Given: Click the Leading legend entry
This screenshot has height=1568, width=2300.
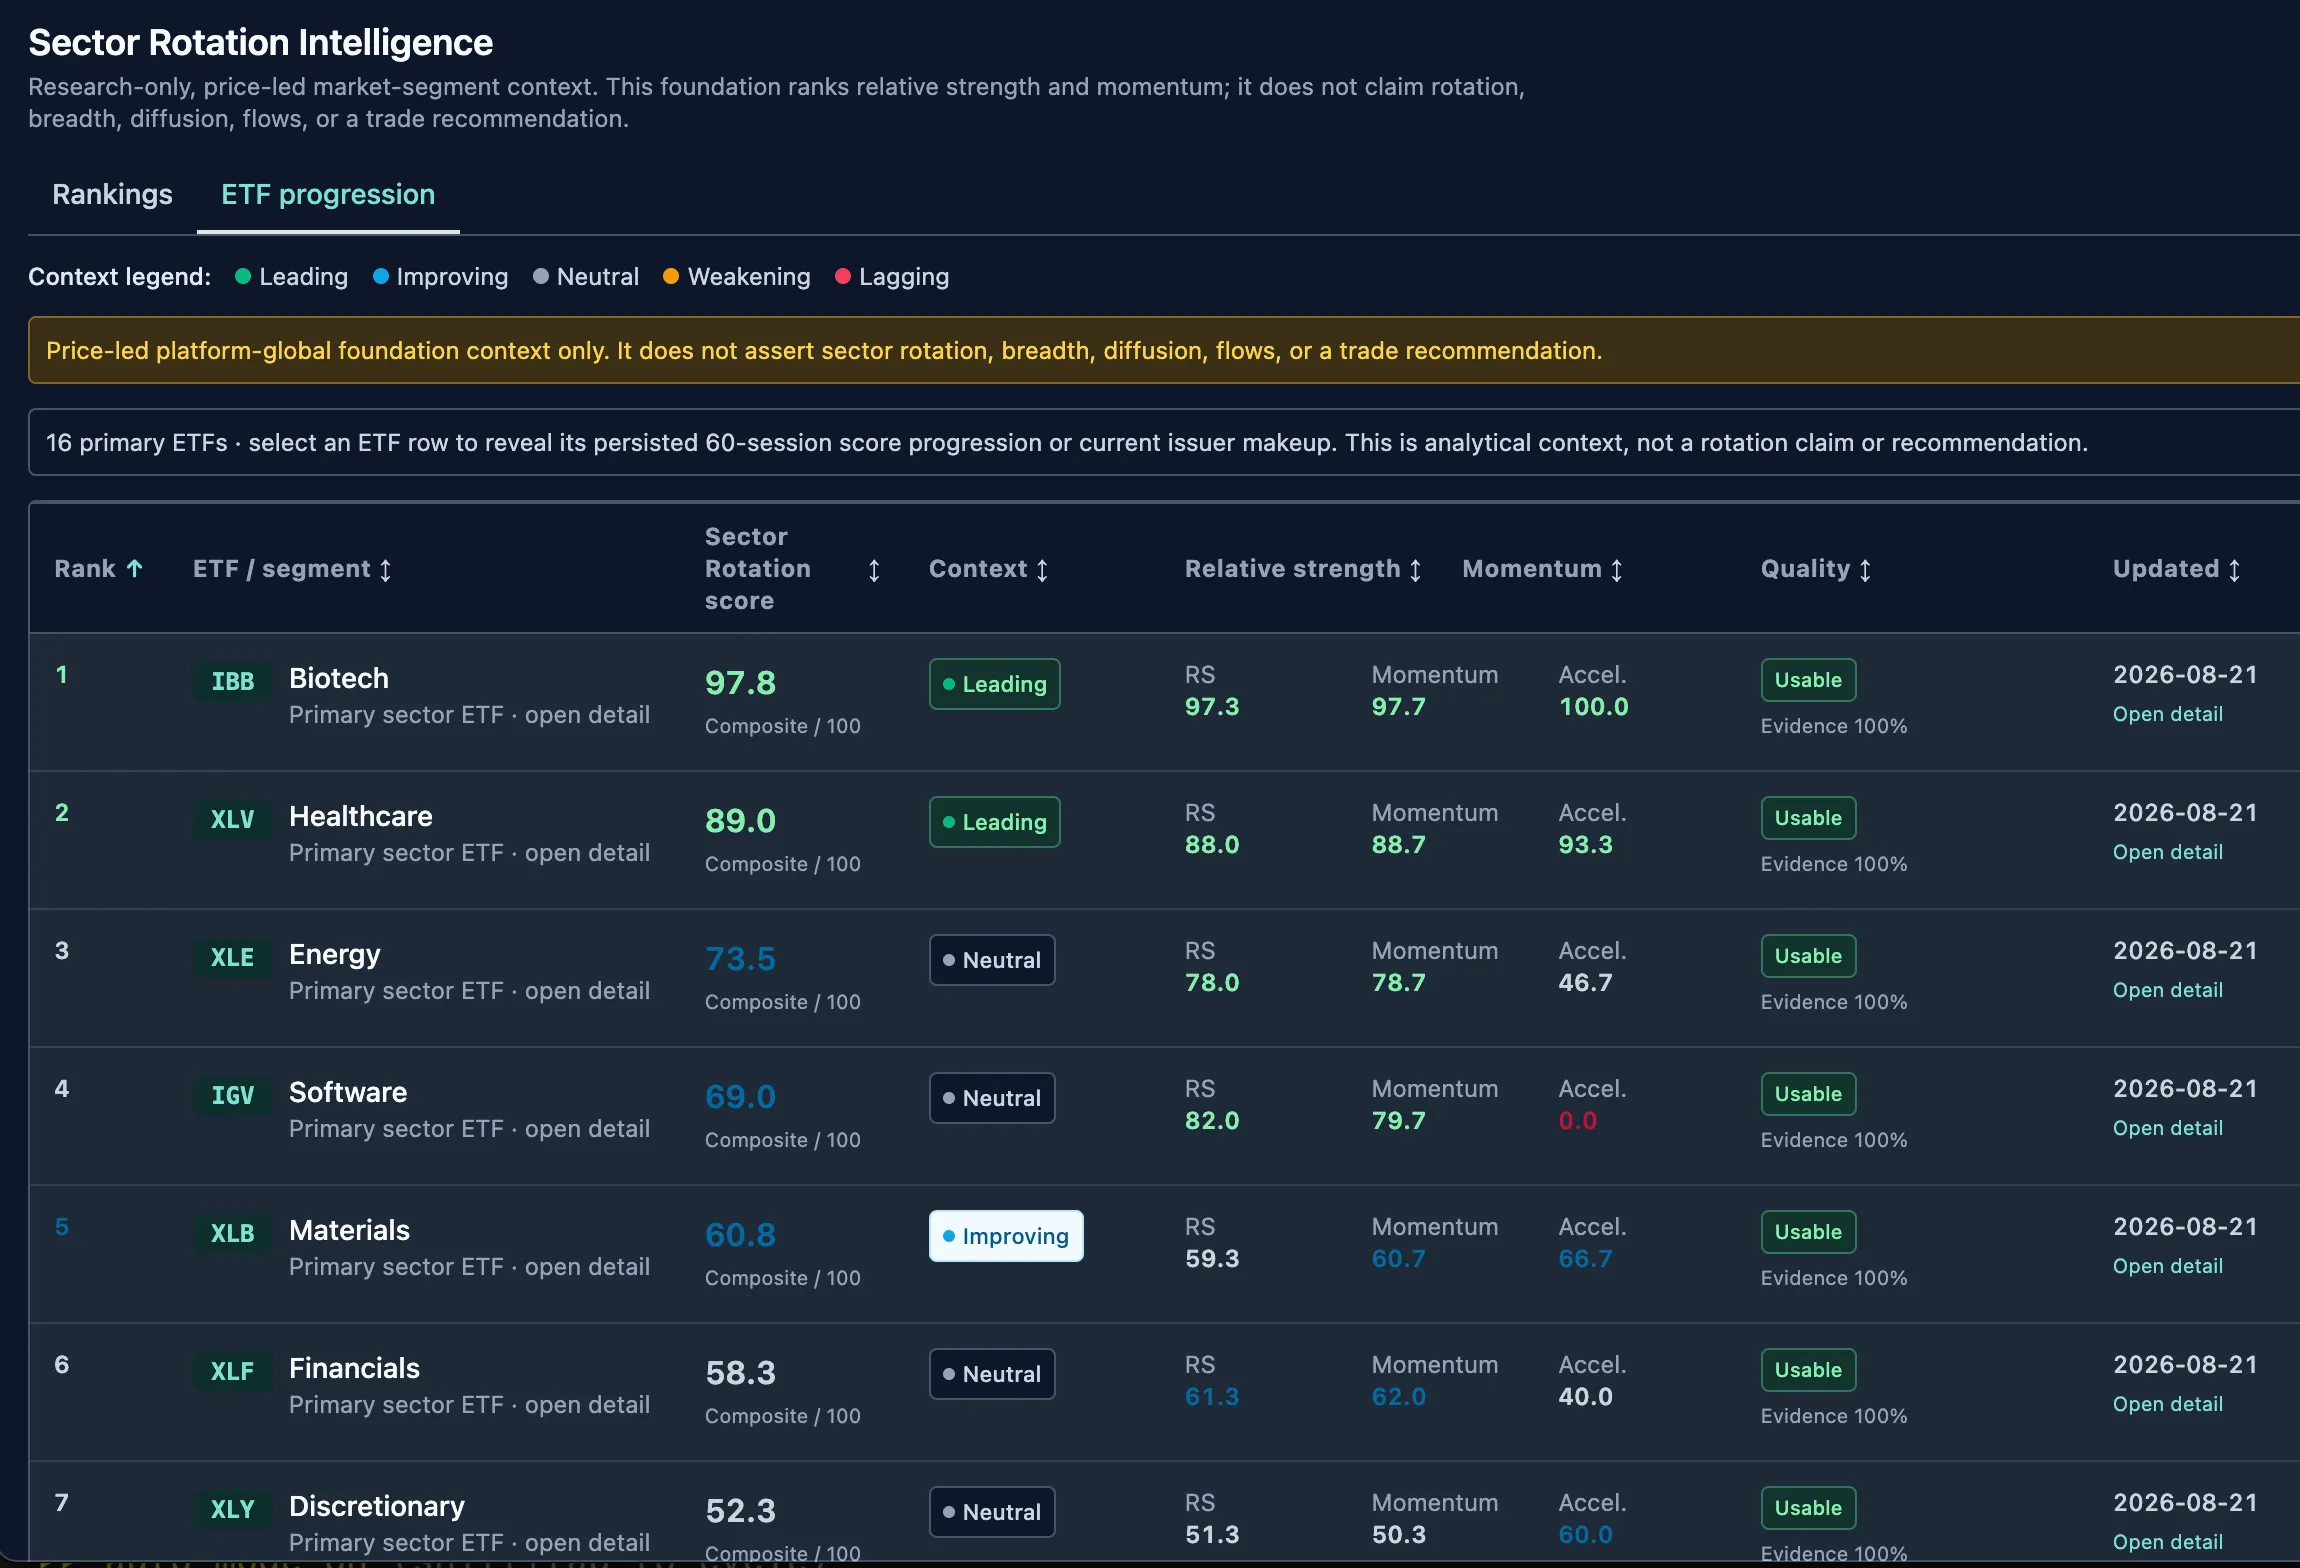Looking at the screenshot, I should coord(292,277).
